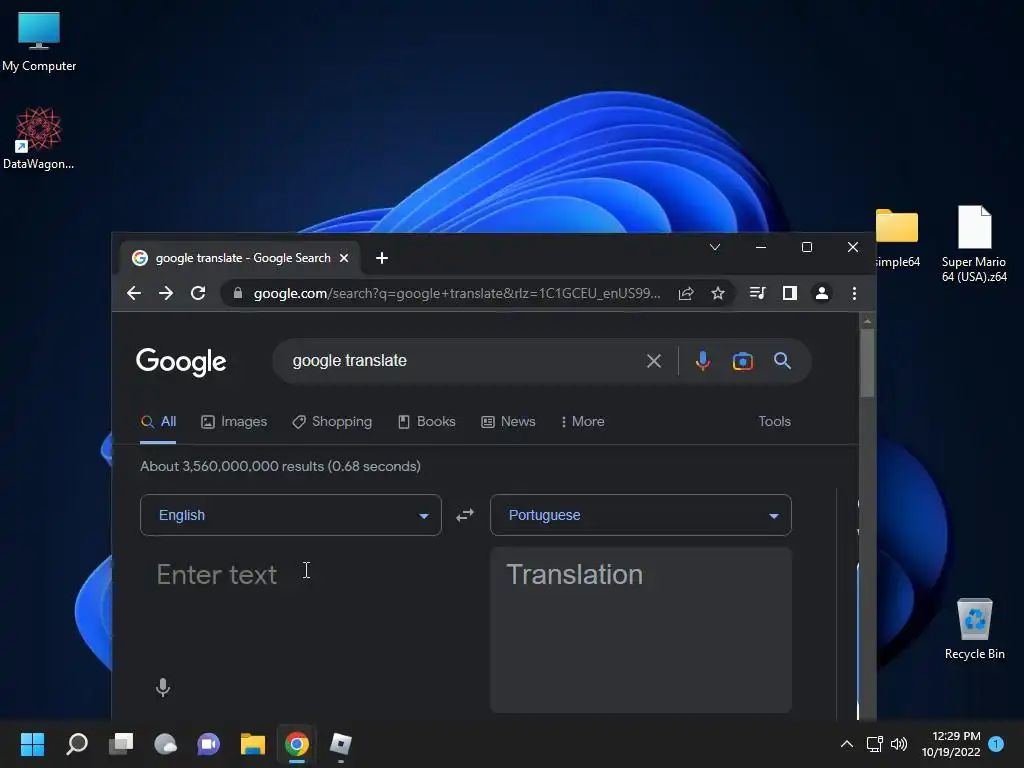Click the magnifier search button
Image resolution: width=1024 pixels, height=768 pixels.
782,360
